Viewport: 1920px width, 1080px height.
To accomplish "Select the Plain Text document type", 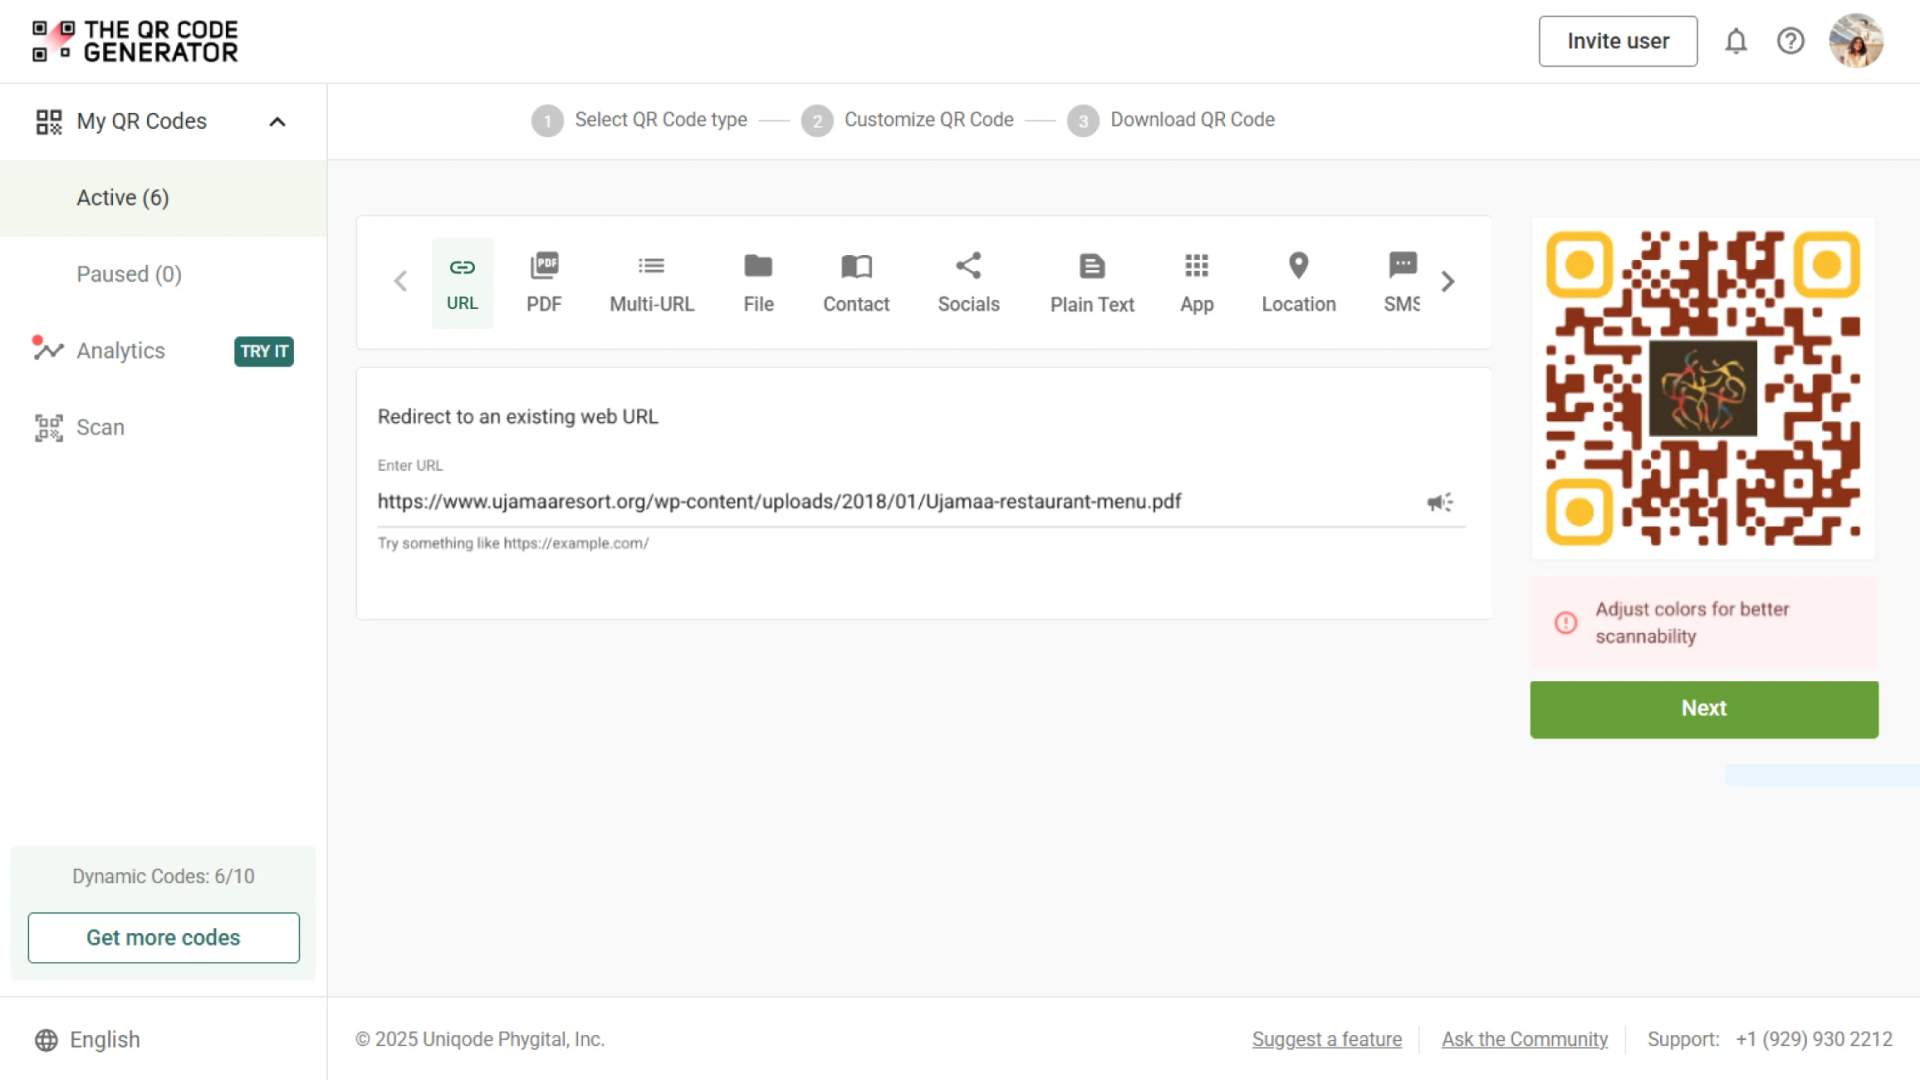I will pyautogui.click(x=1092, y=282).
